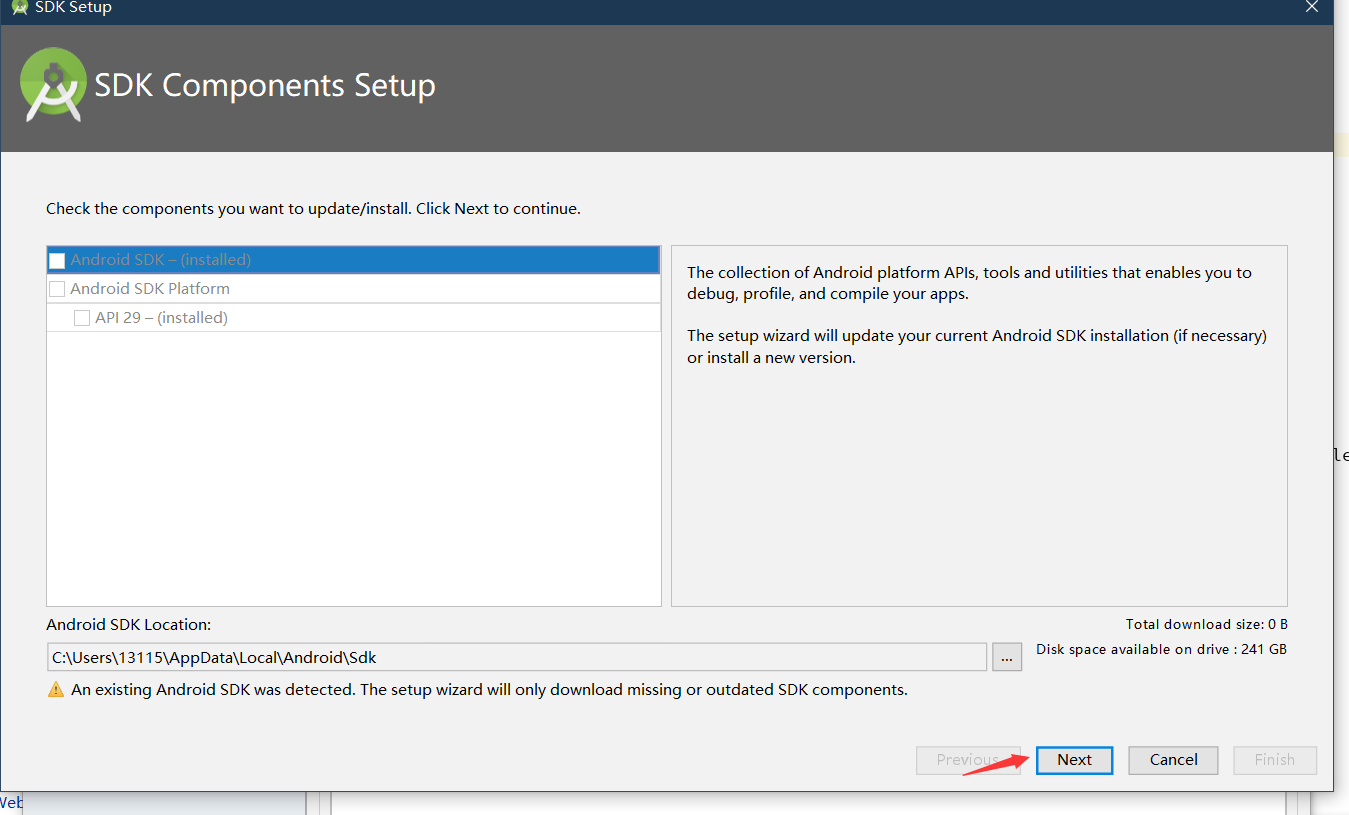Select the API 29 child item
Screen dimensions: 1349x815
(160, 317)
